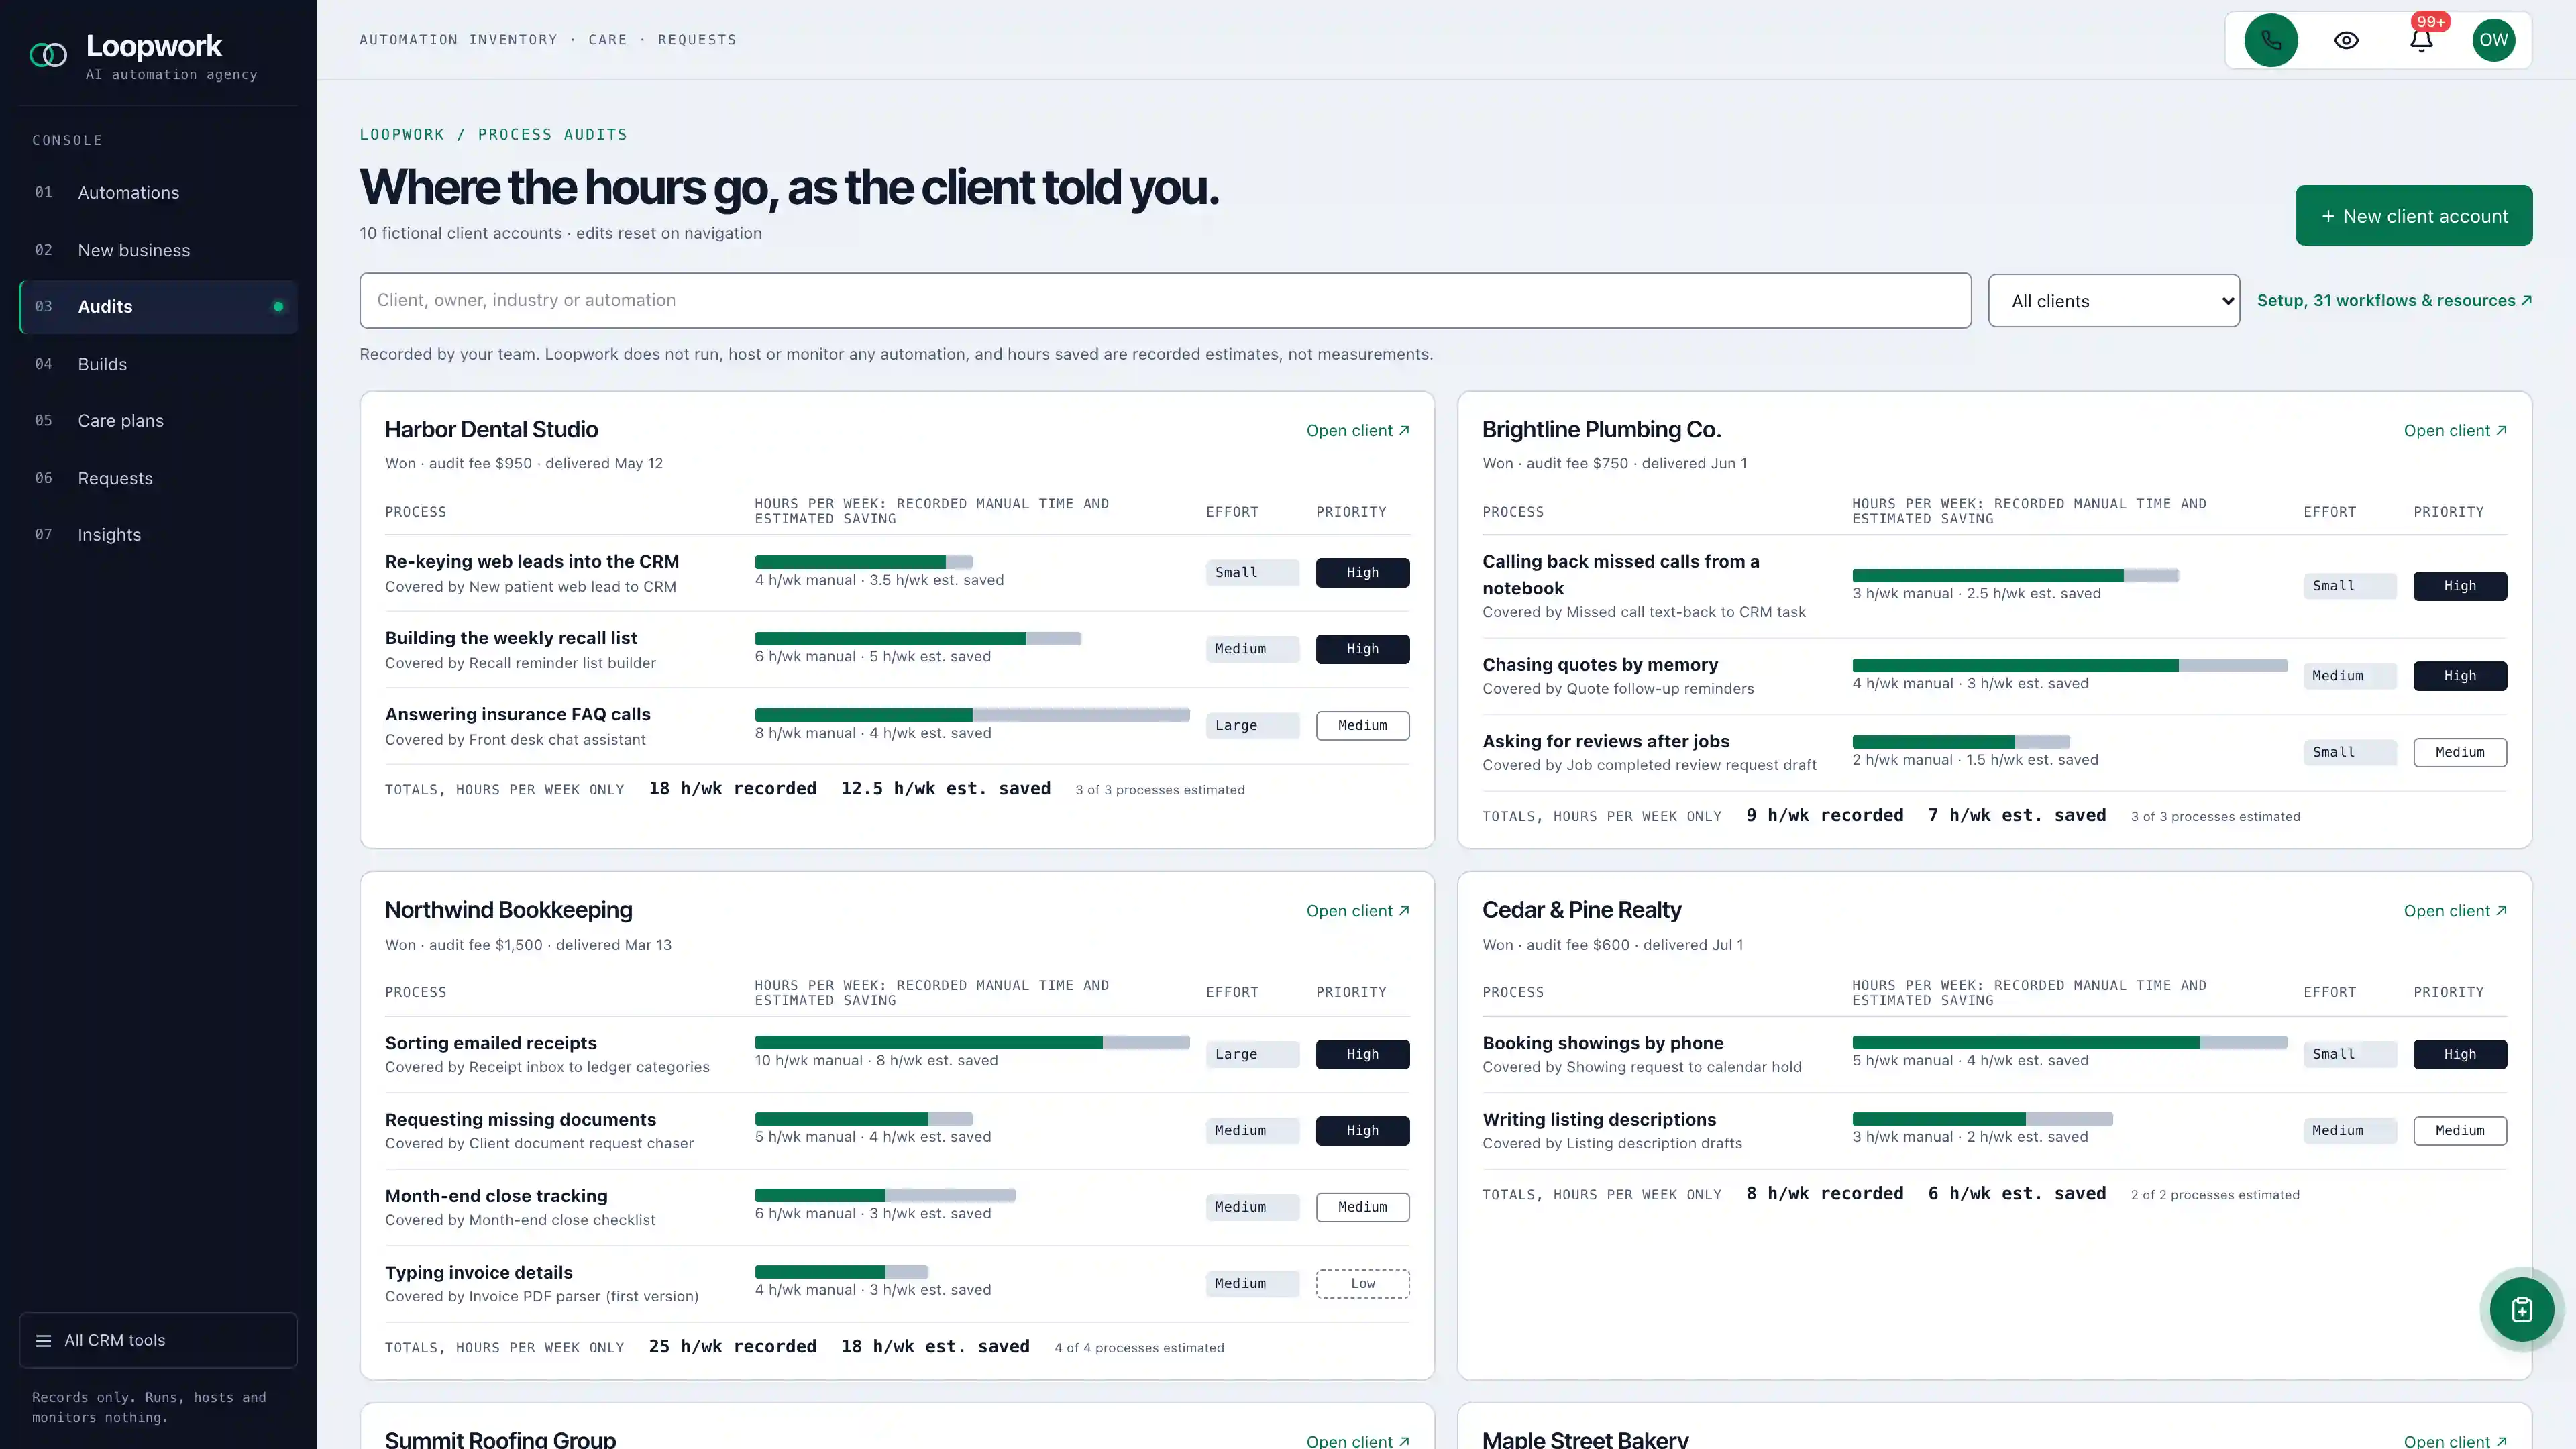Go to Automations in the sidebar
The height and width of the screenshot is (1449, 2576).
pyautogui.click(x=158, y=192)
